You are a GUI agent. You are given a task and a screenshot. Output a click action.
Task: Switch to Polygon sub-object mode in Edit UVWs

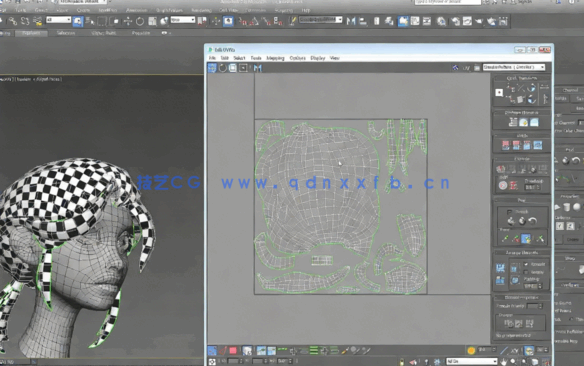(233, 350)
